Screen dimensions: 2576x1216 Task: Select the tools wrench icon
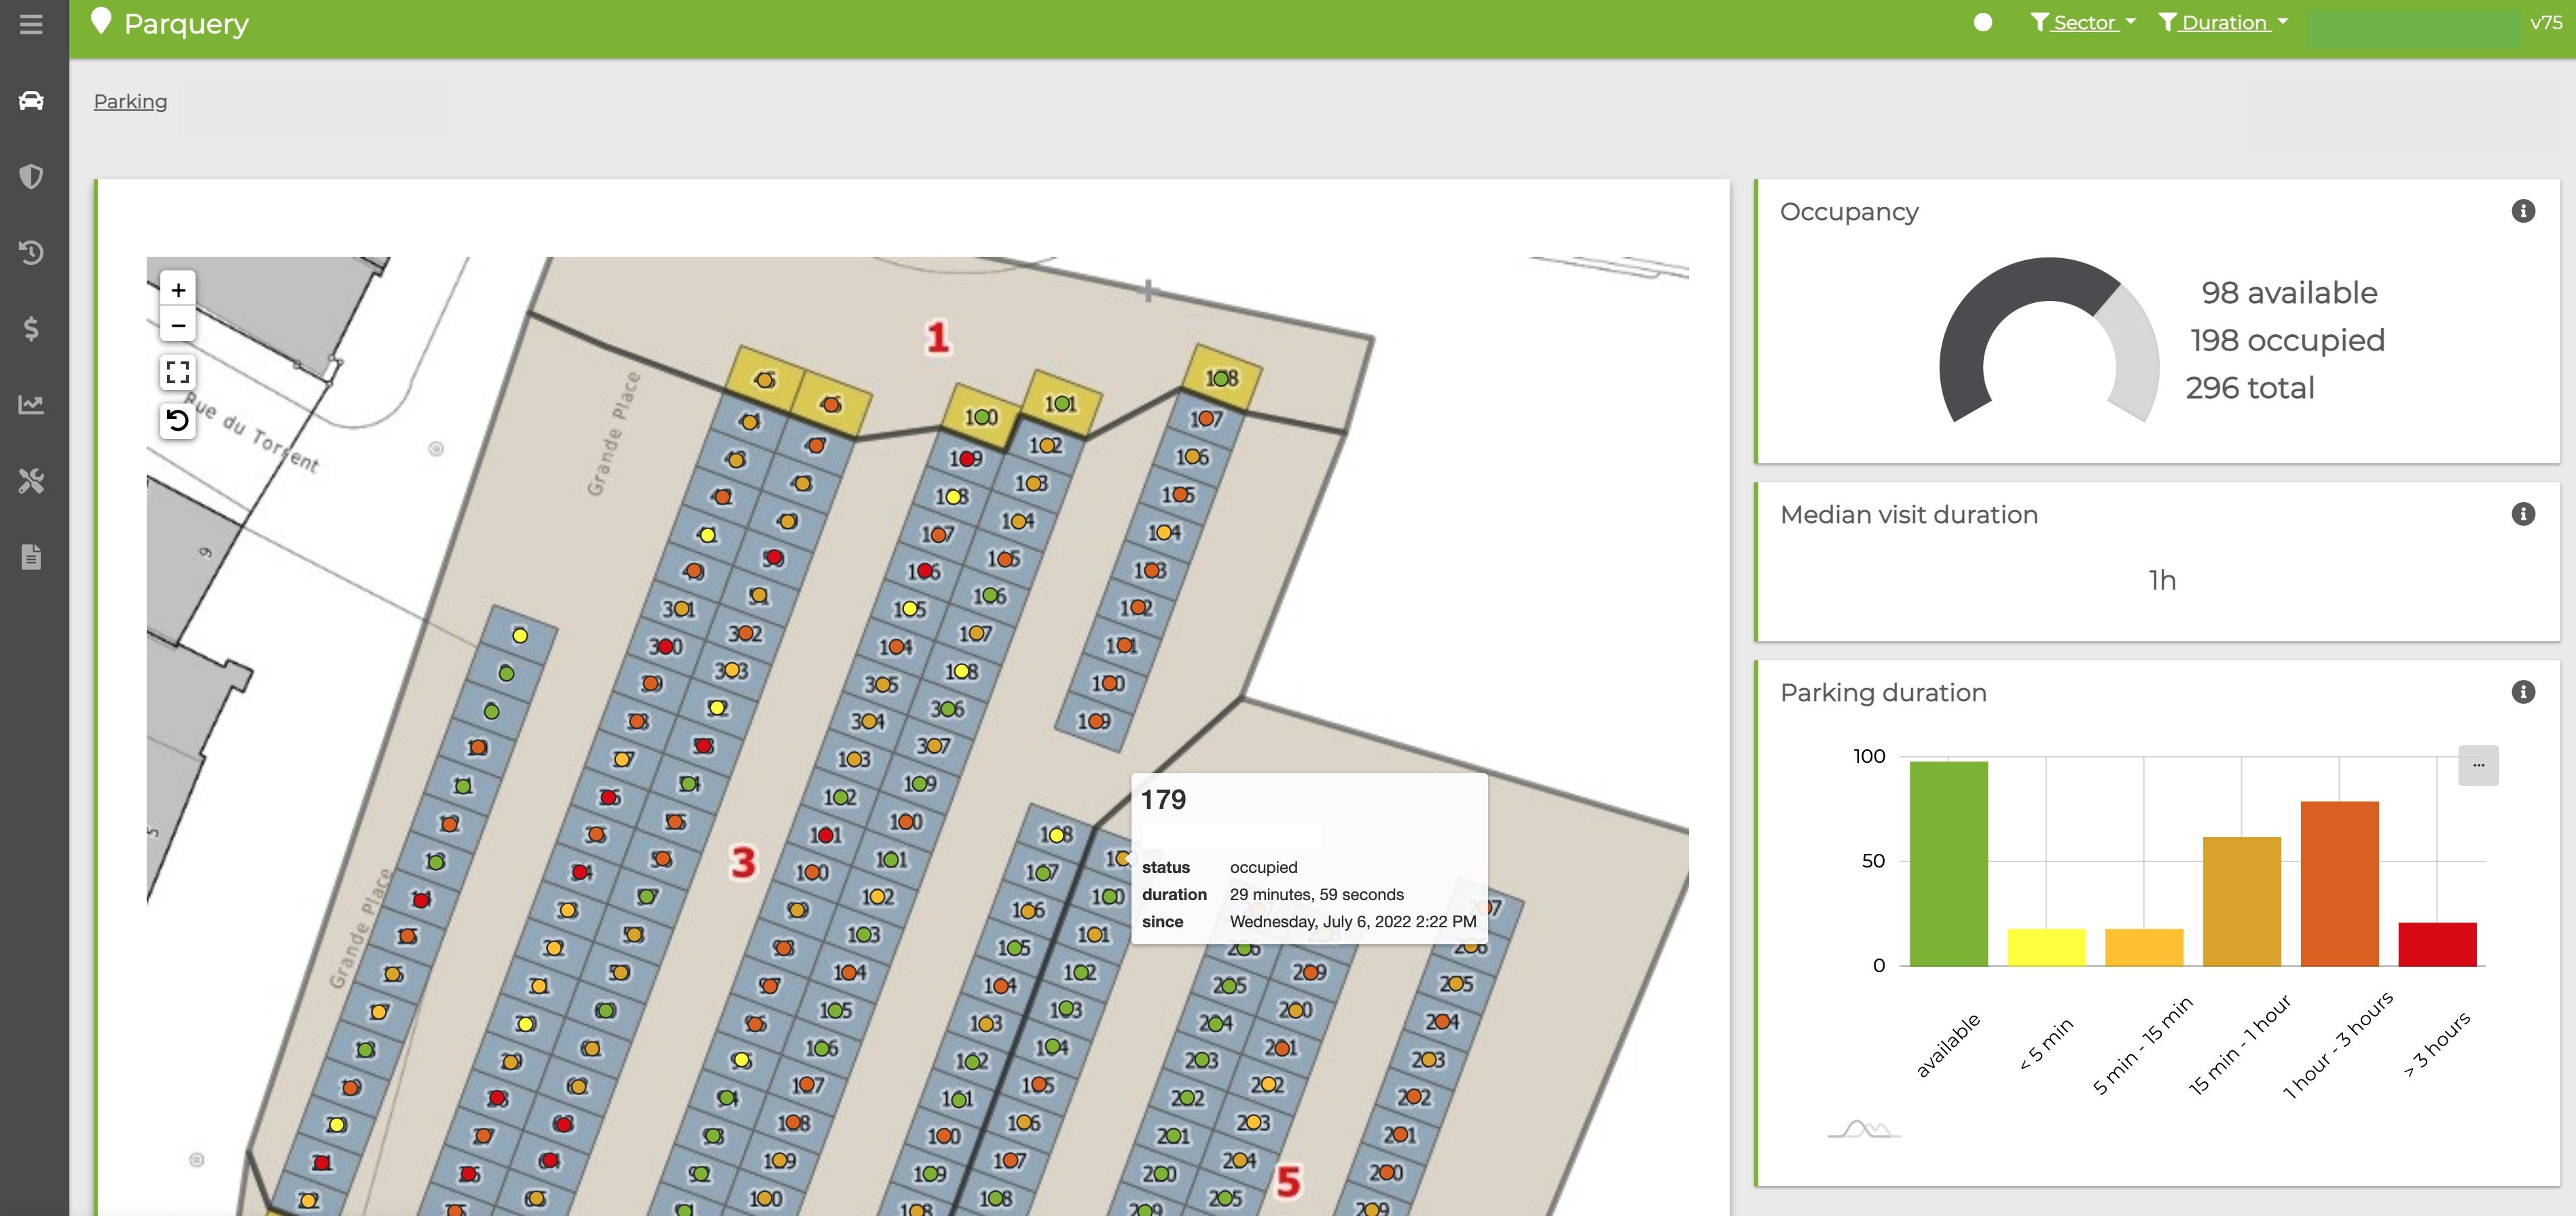click(31, 481)
